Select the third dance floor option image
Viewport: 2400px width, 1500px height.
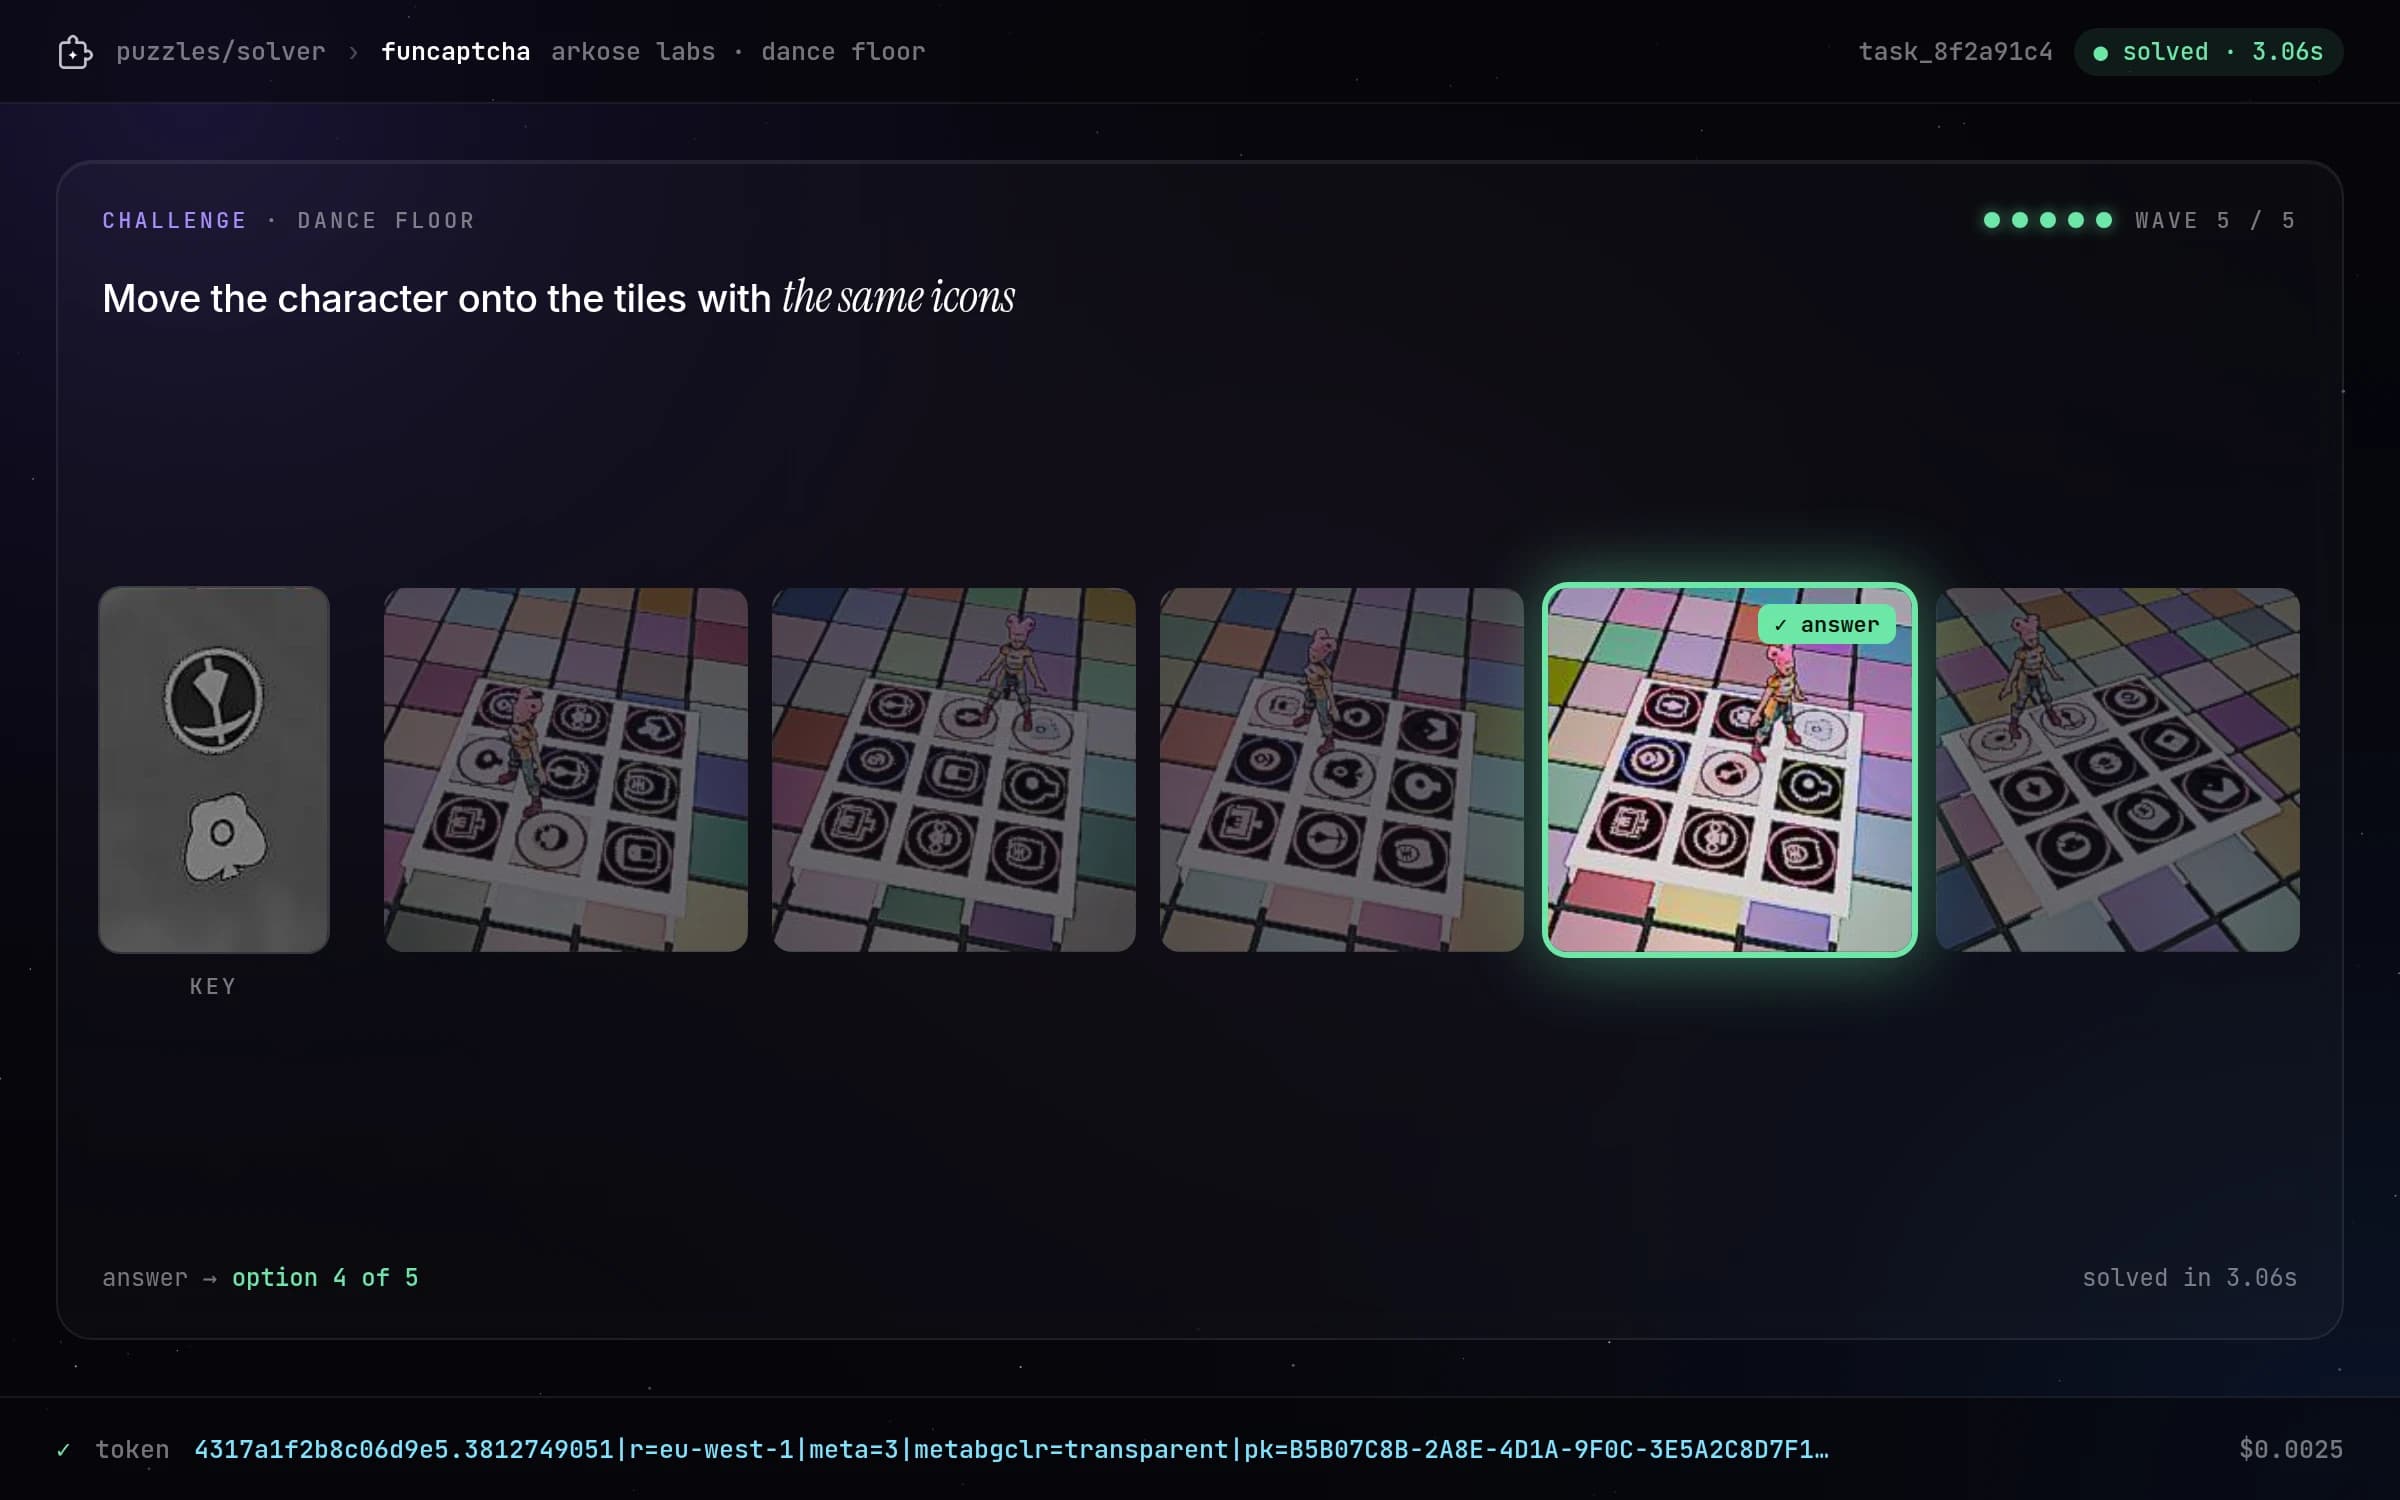coord(1342,770)
